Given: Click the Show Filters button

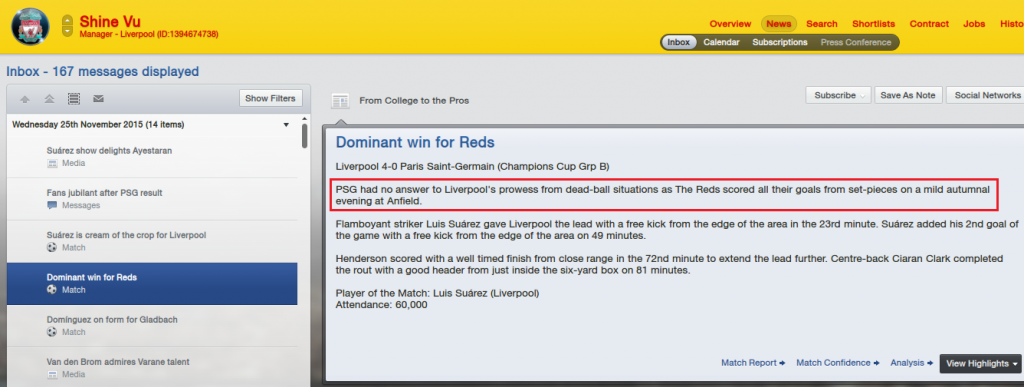Looking at the screenshot, I should [270, 99].
